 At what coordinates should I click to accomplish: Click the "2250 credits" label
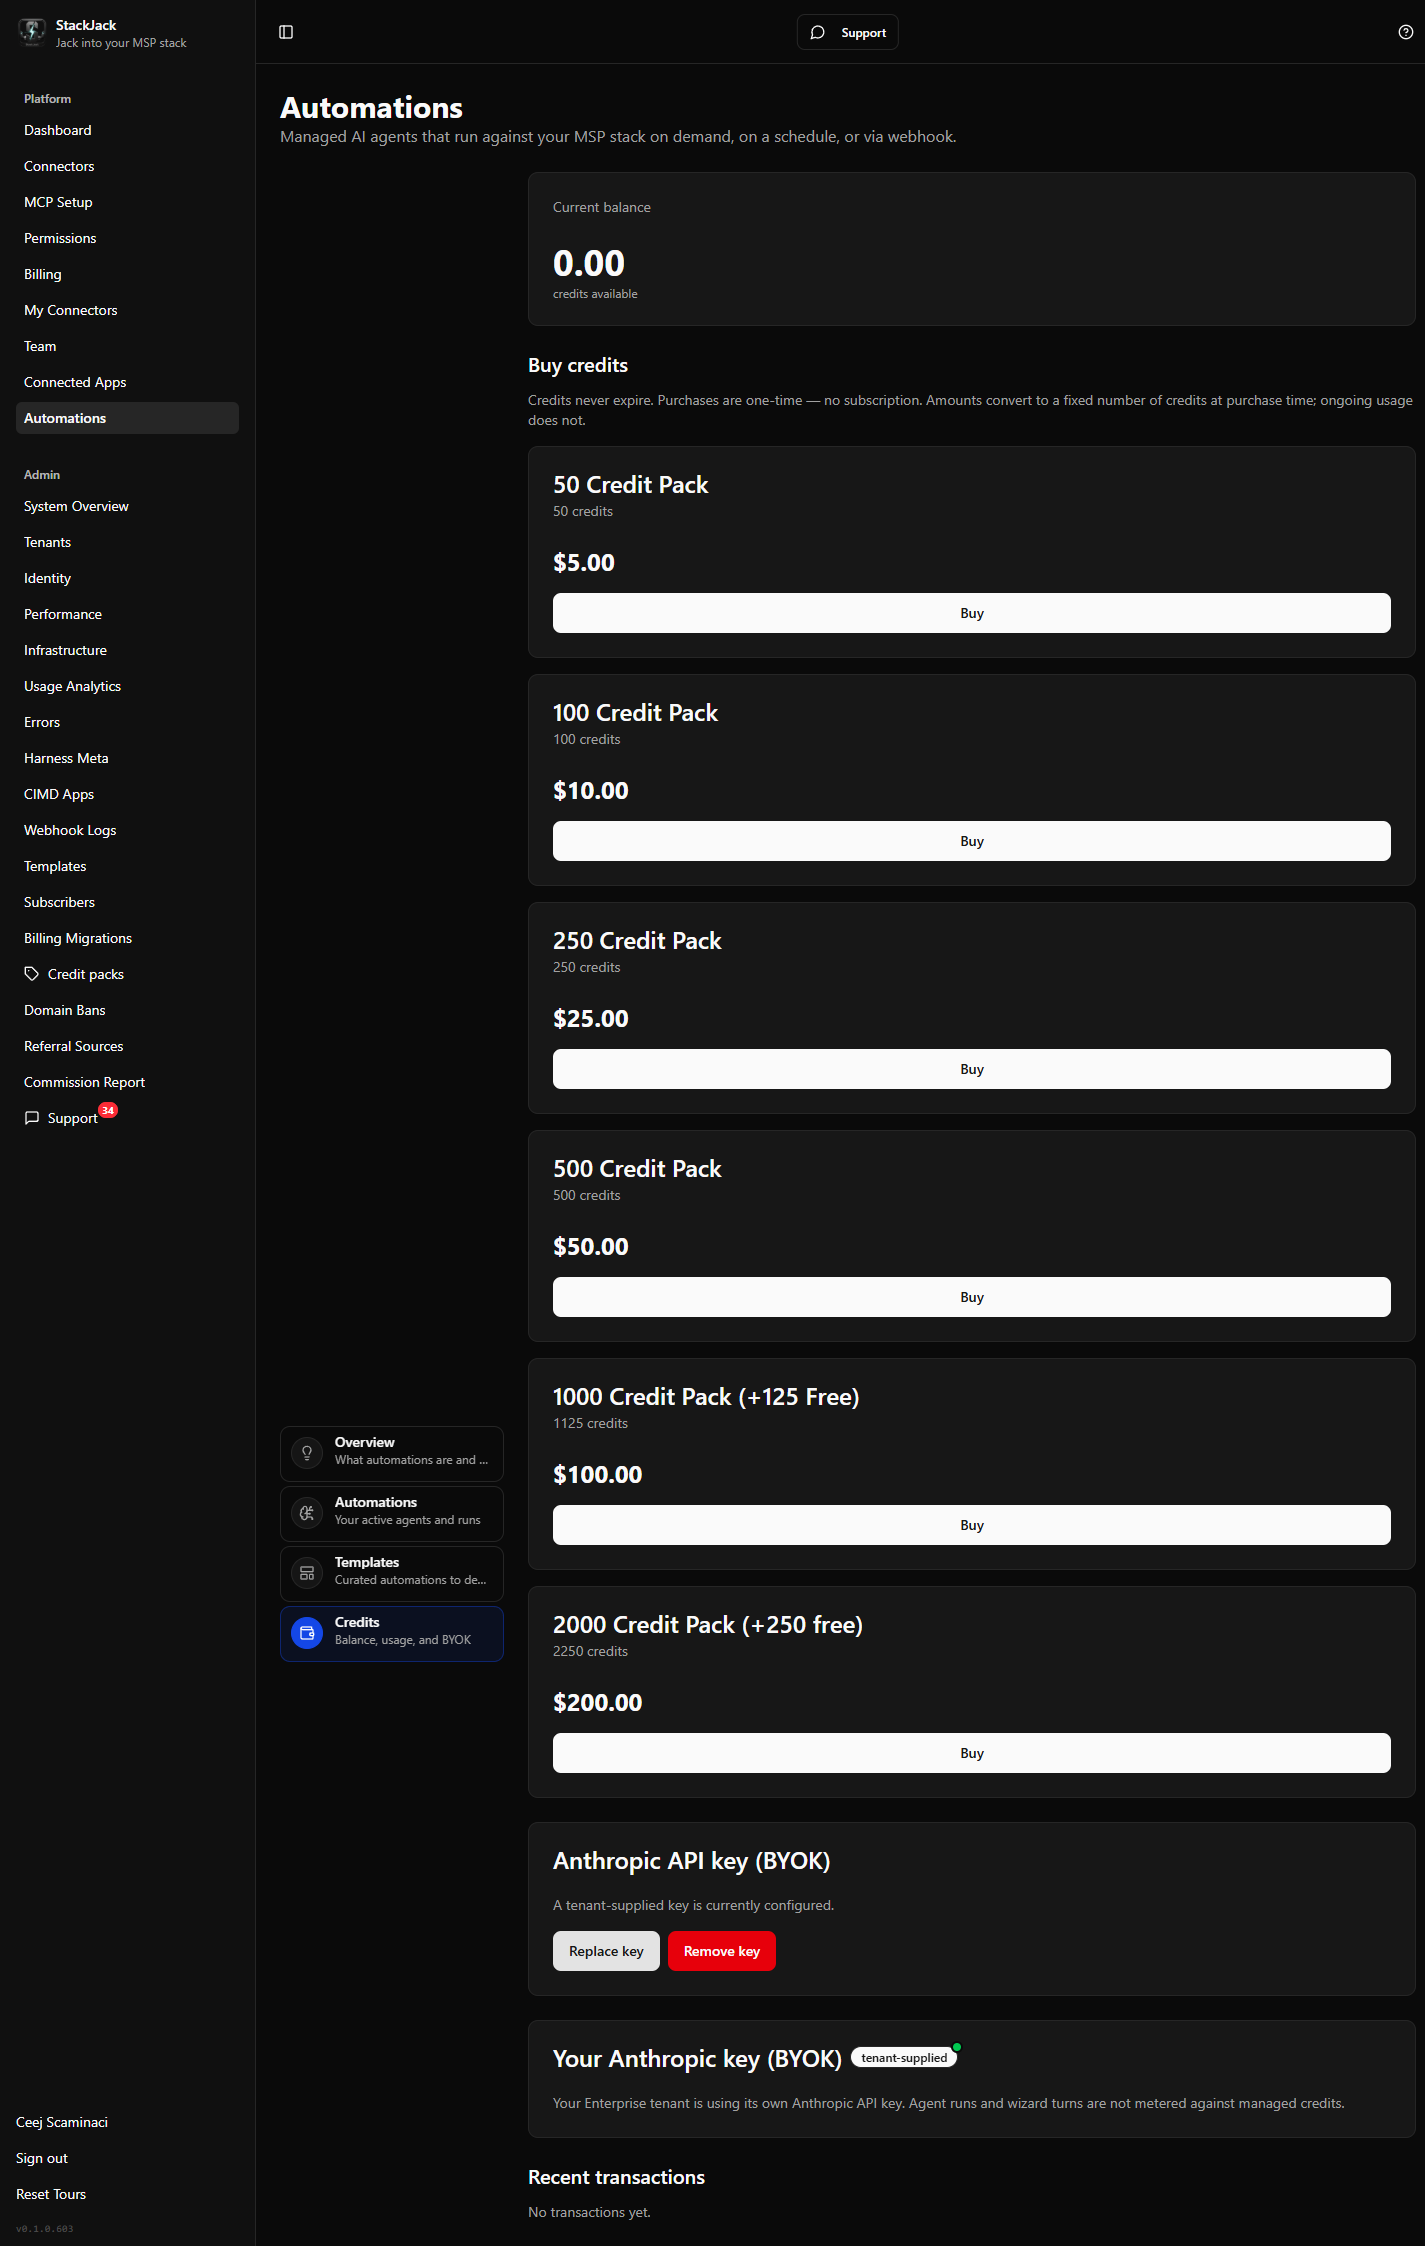pos(590,1651)
